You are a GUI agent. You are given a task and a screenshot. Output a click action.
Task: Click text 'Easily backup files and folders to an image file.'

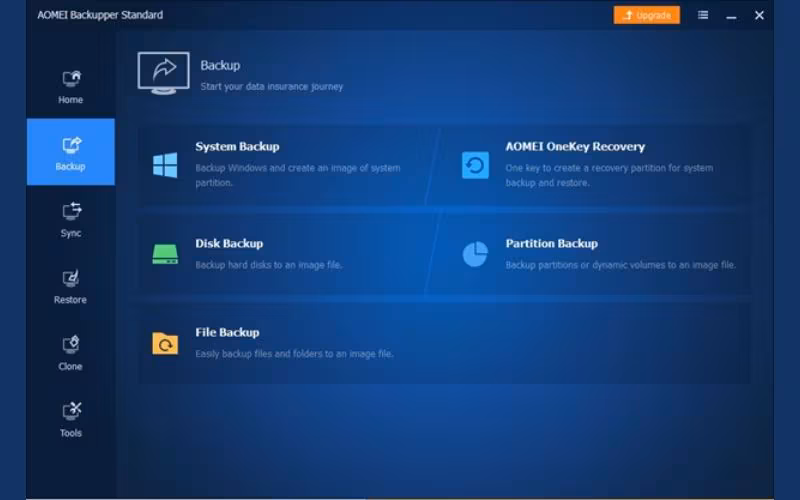pos(294,354)
